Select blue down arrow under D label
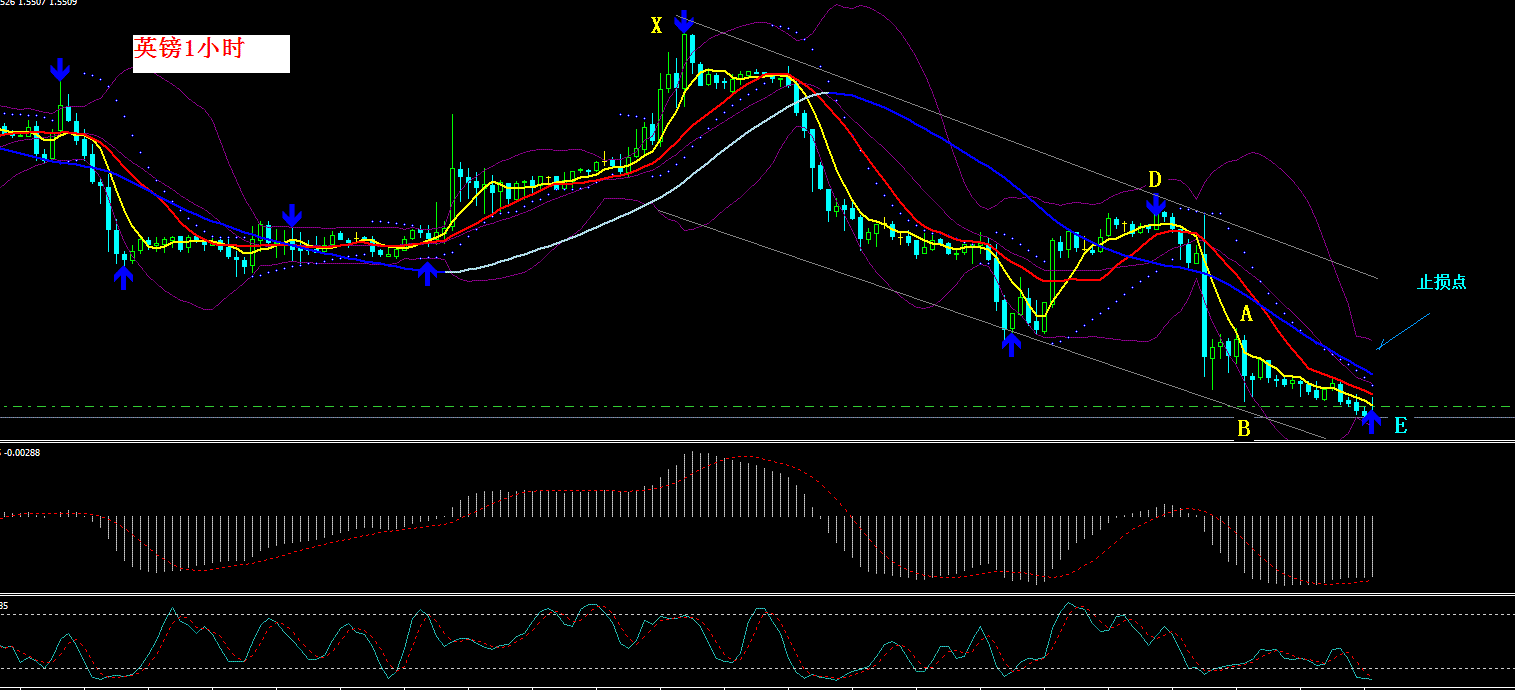Screen dimensions: 1515x690 (x=1156, y=207)
